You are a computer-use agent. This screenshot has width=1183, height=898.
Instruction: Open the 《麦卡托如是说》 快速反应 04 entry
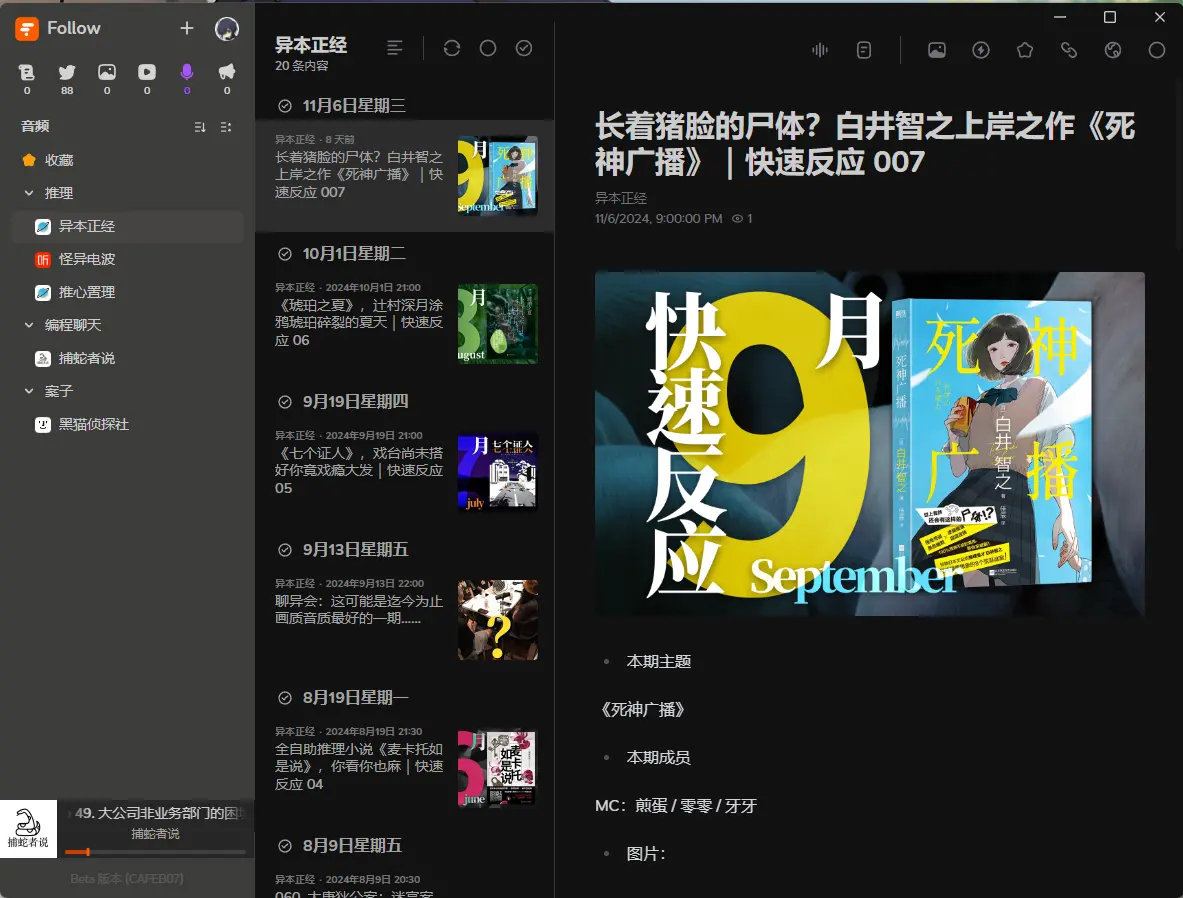click(405, 767)
